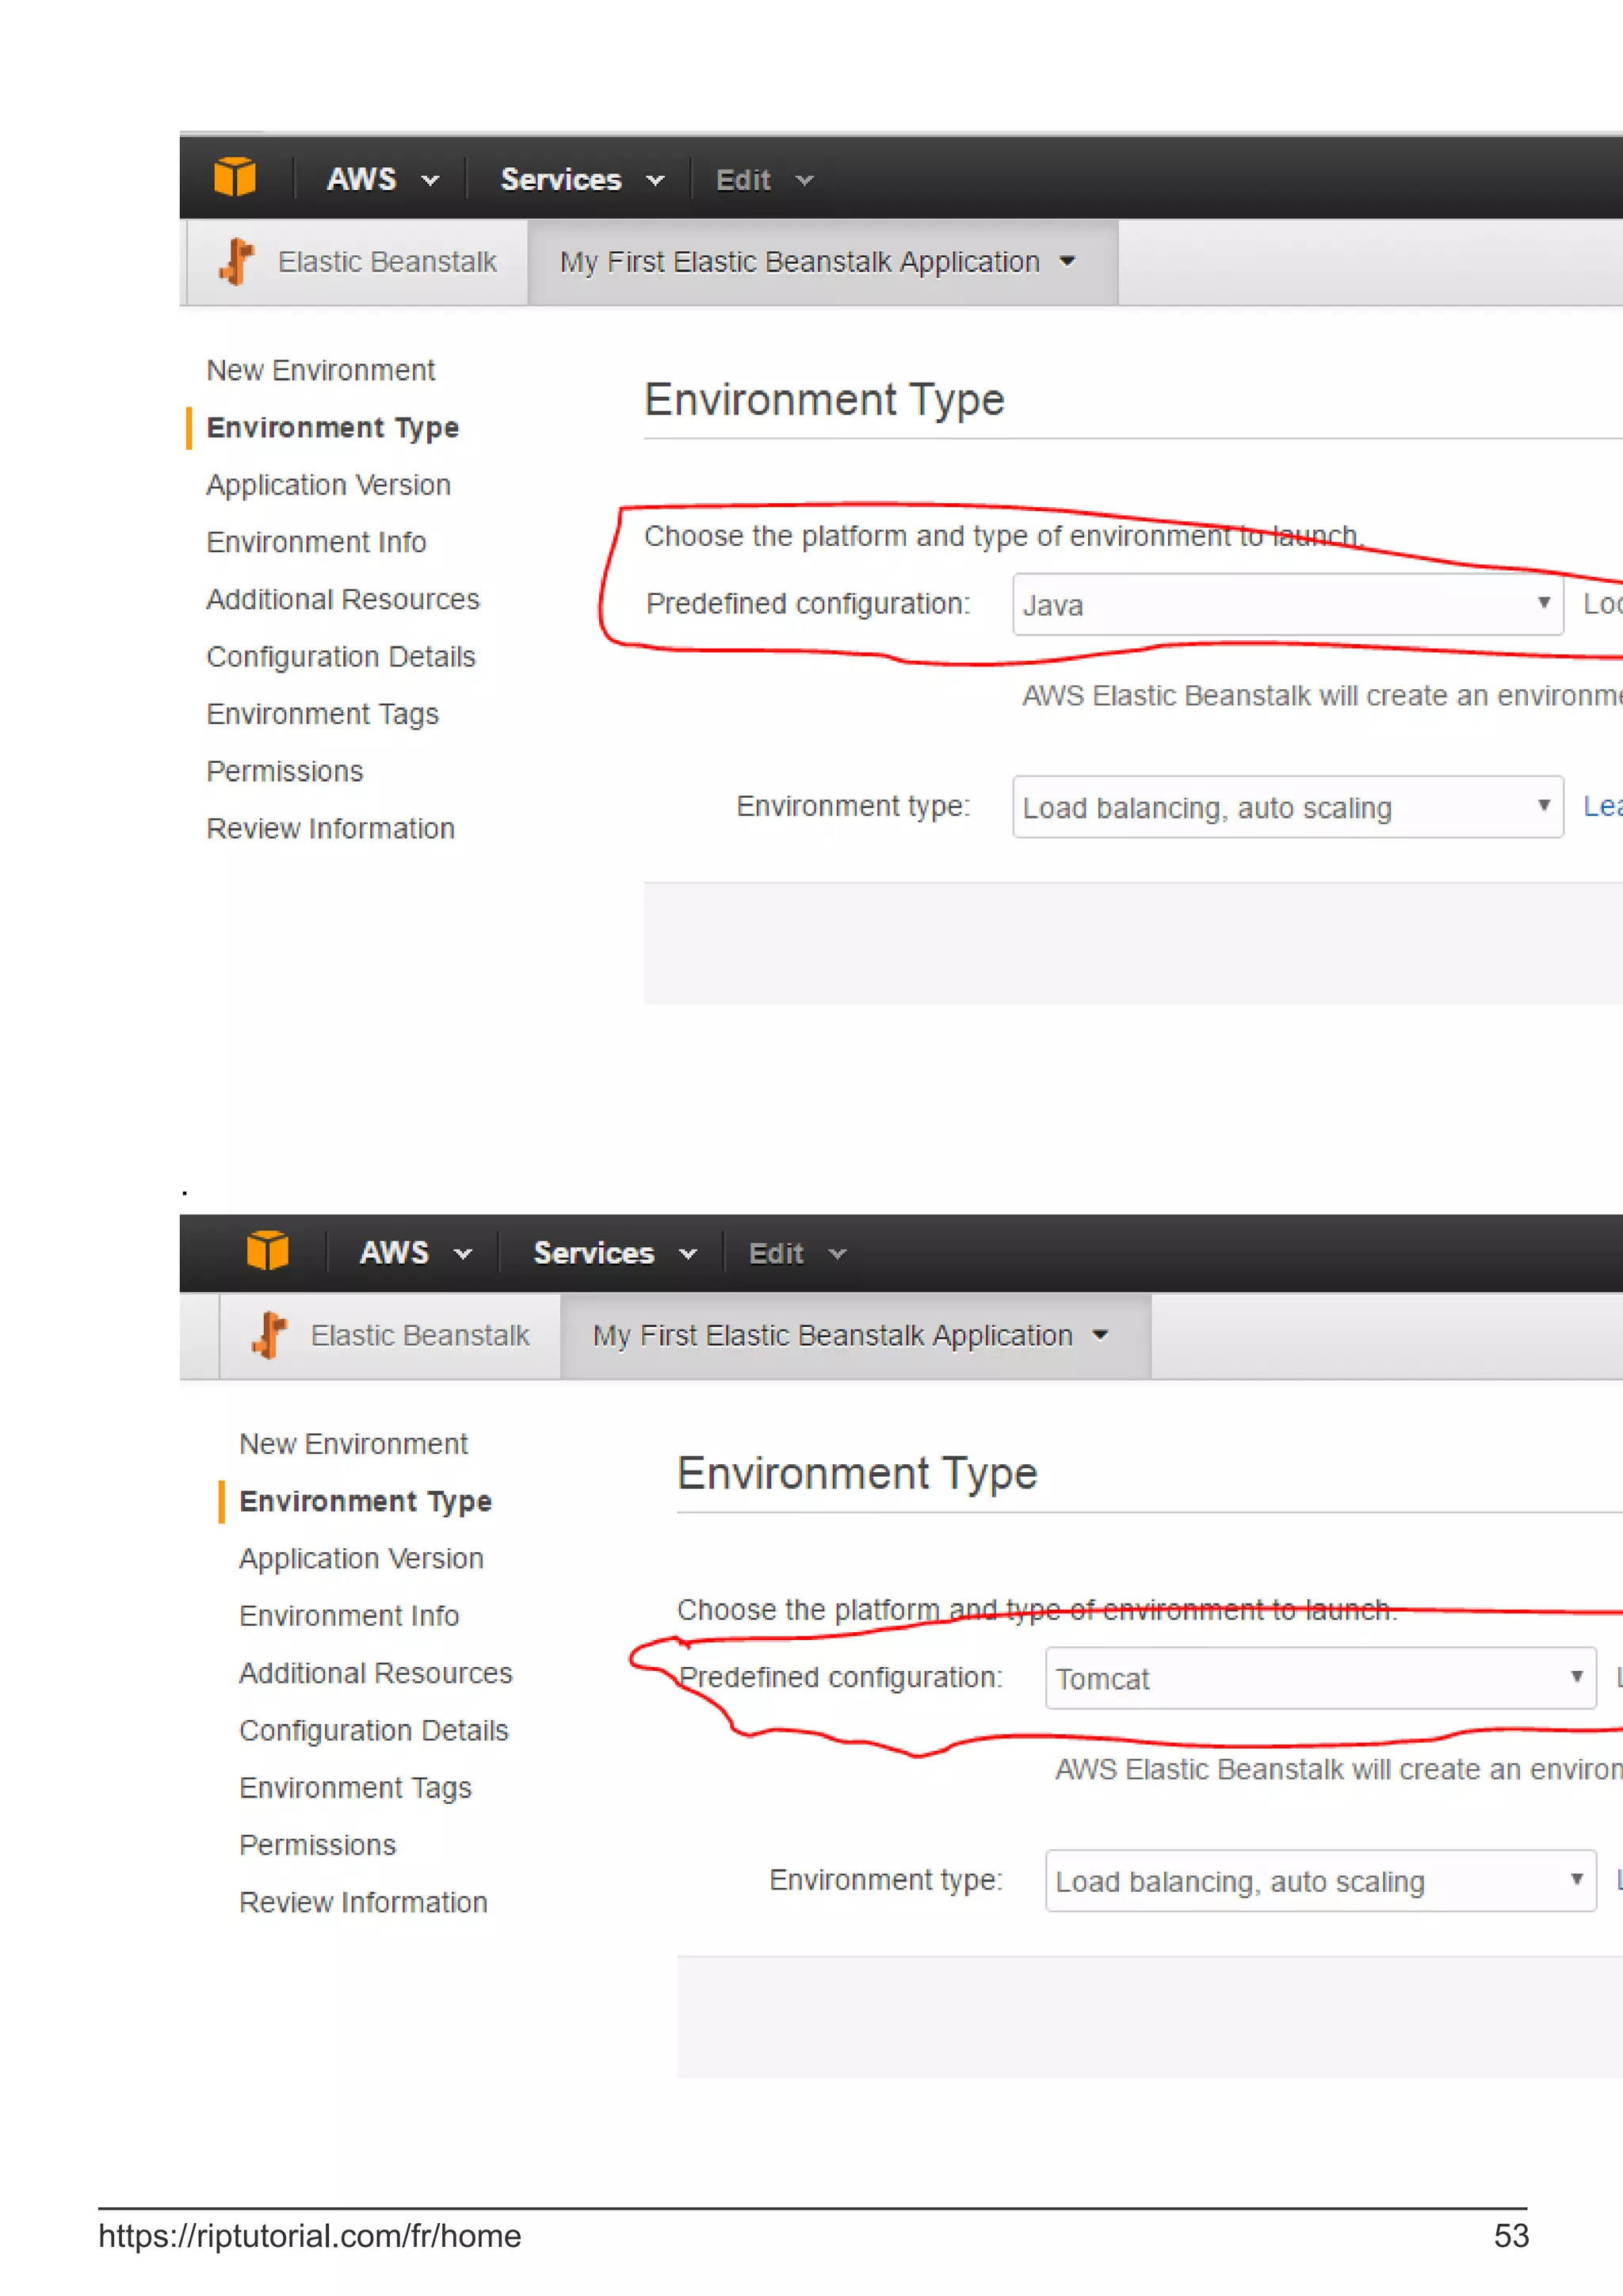Click Elastic Beanstalk icon in top screenshot
The image size is (1623, 2296).
tap(238, 262)
